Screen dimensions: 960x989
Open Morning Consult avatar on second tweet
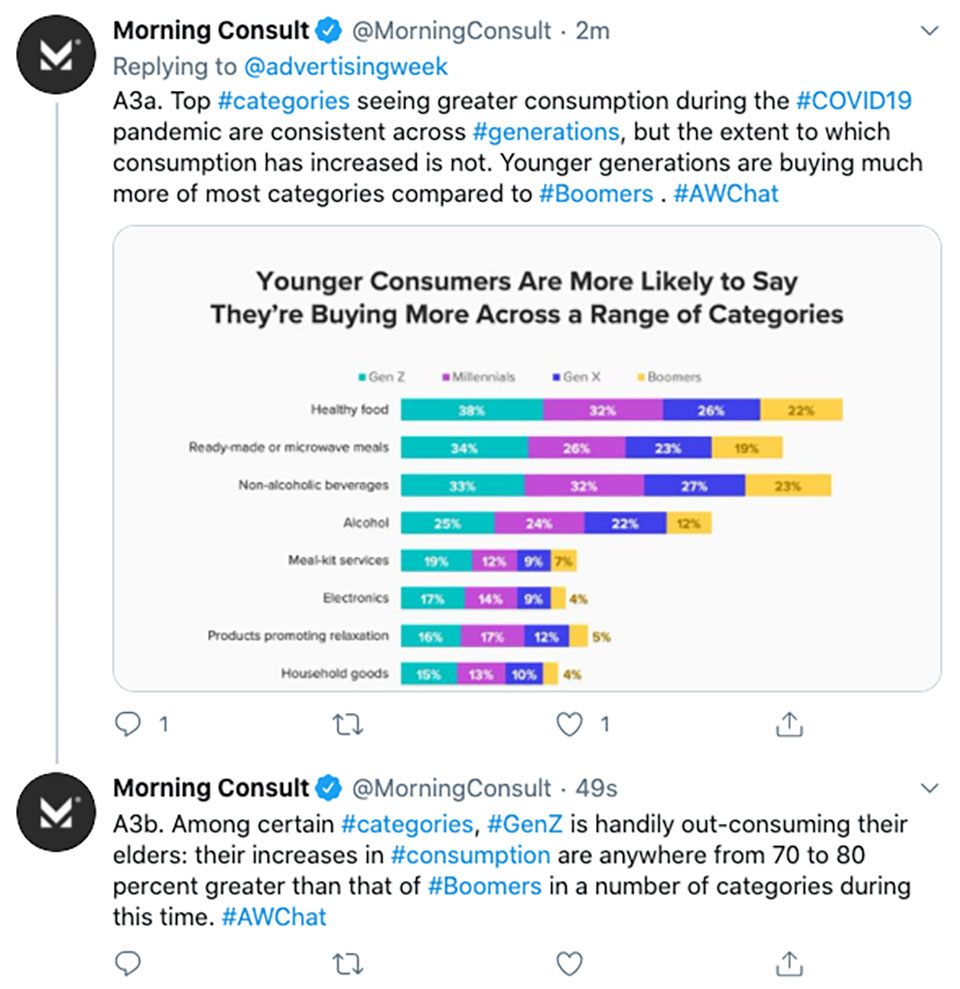pyautogui.click(x=56, y=812)
